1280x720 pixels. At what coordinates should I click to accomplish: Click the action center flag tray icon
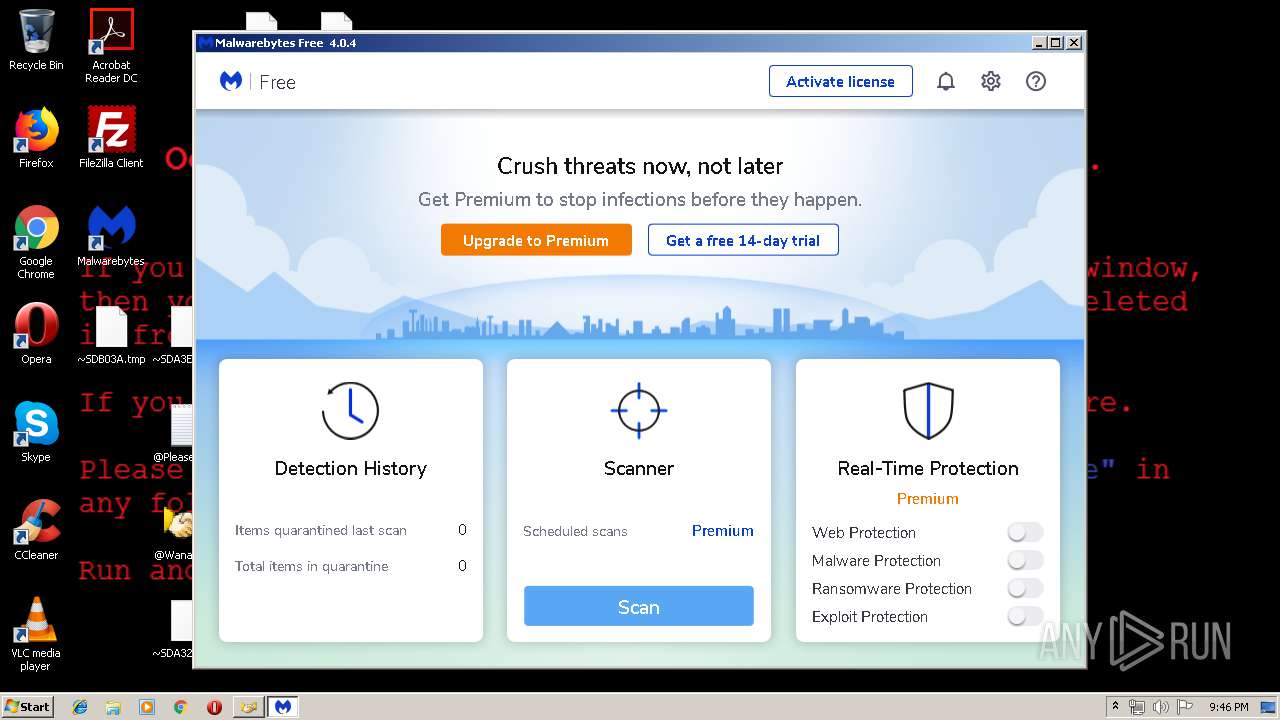1185,707
